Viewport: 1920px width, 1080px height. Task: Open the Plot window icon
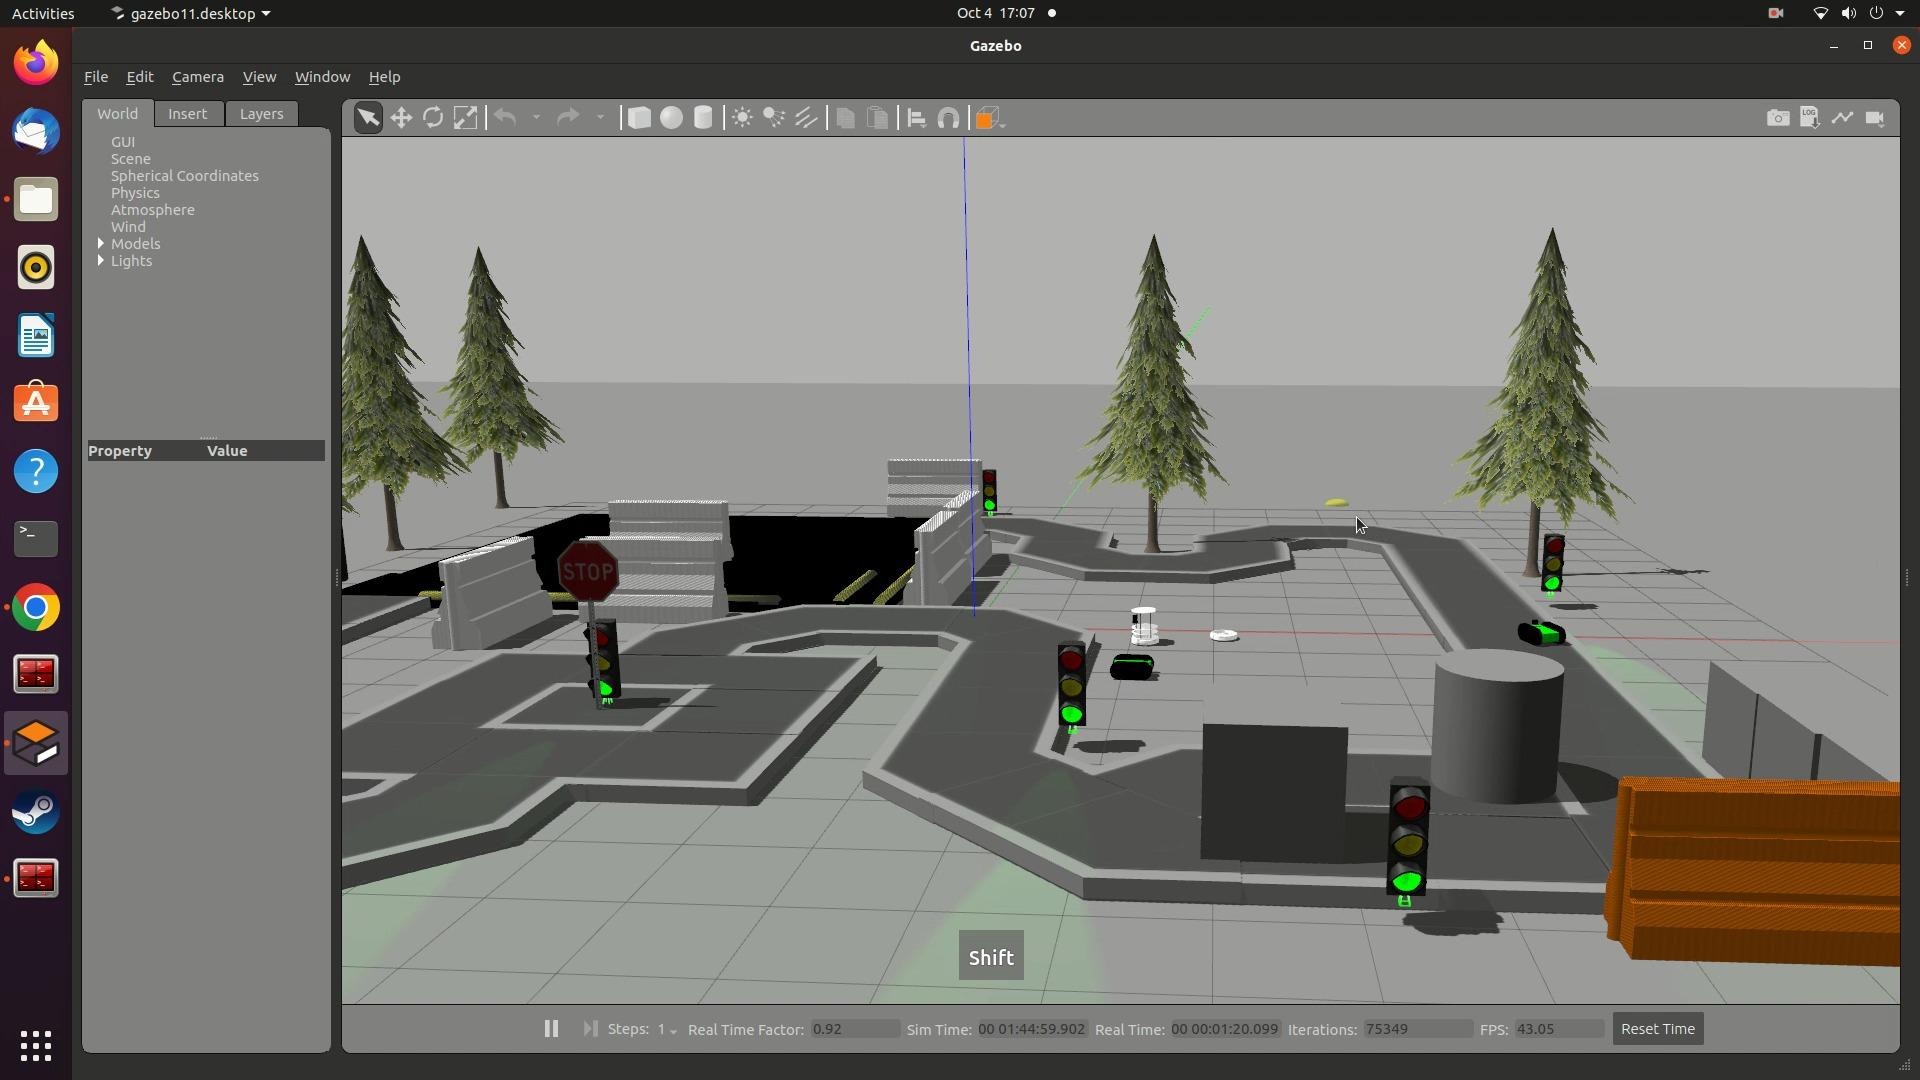coord(1842,118)
